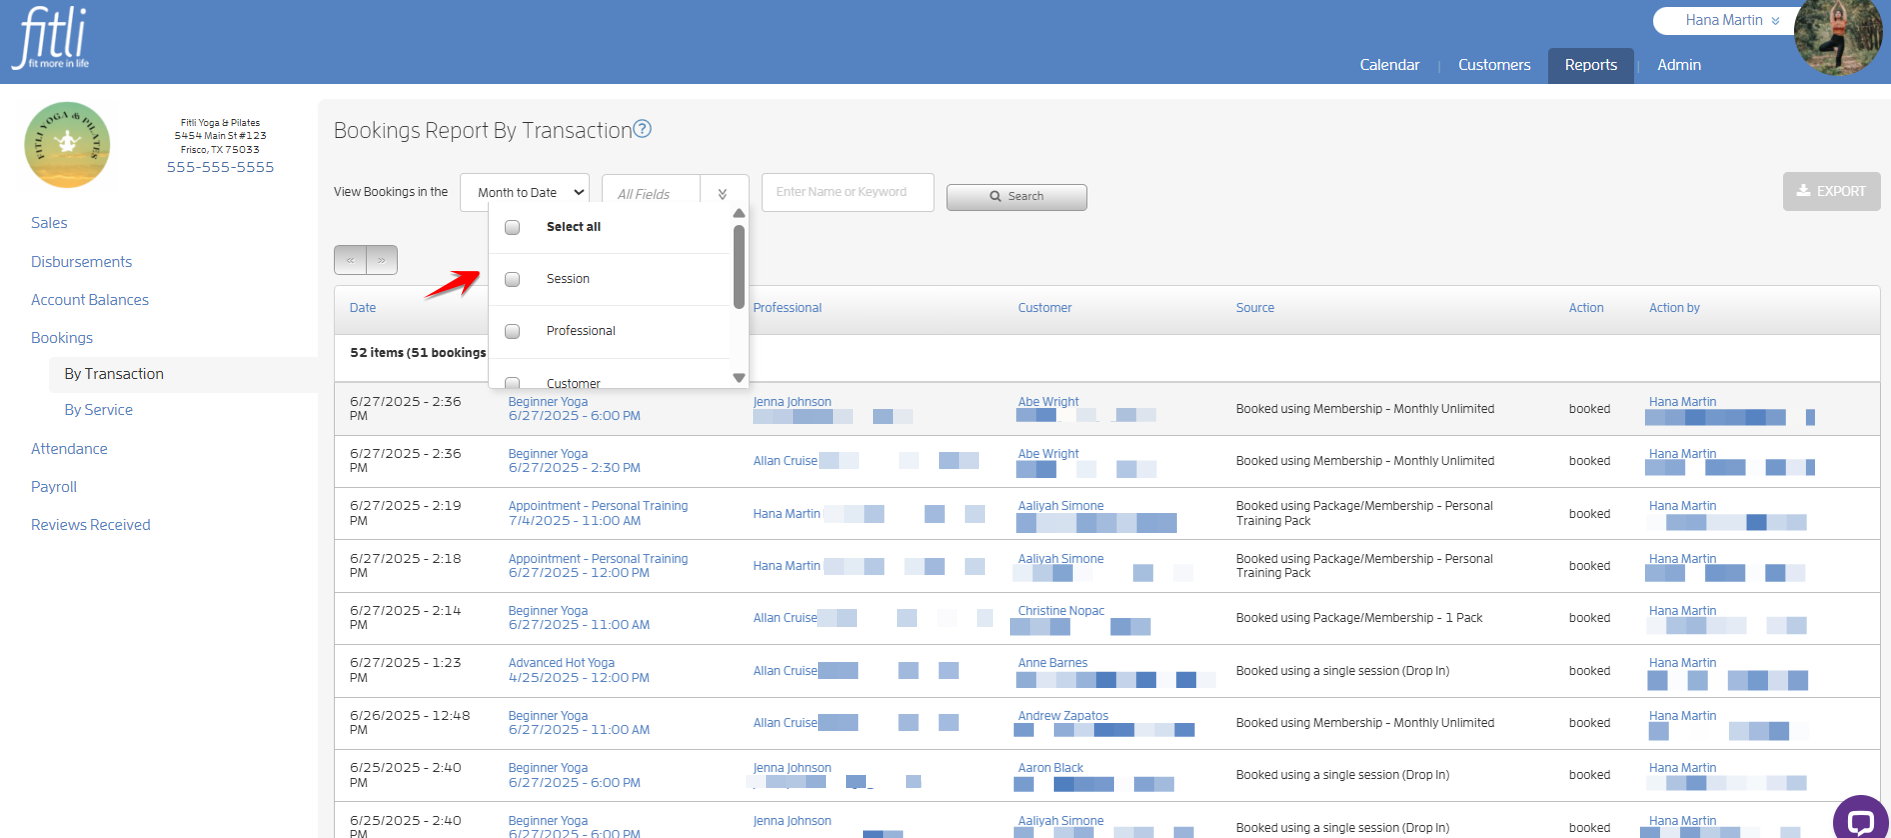Open the Calendar tab
Image resolution: width=1891 pixels, height=838 pixels.
[x=1389, y=65]
